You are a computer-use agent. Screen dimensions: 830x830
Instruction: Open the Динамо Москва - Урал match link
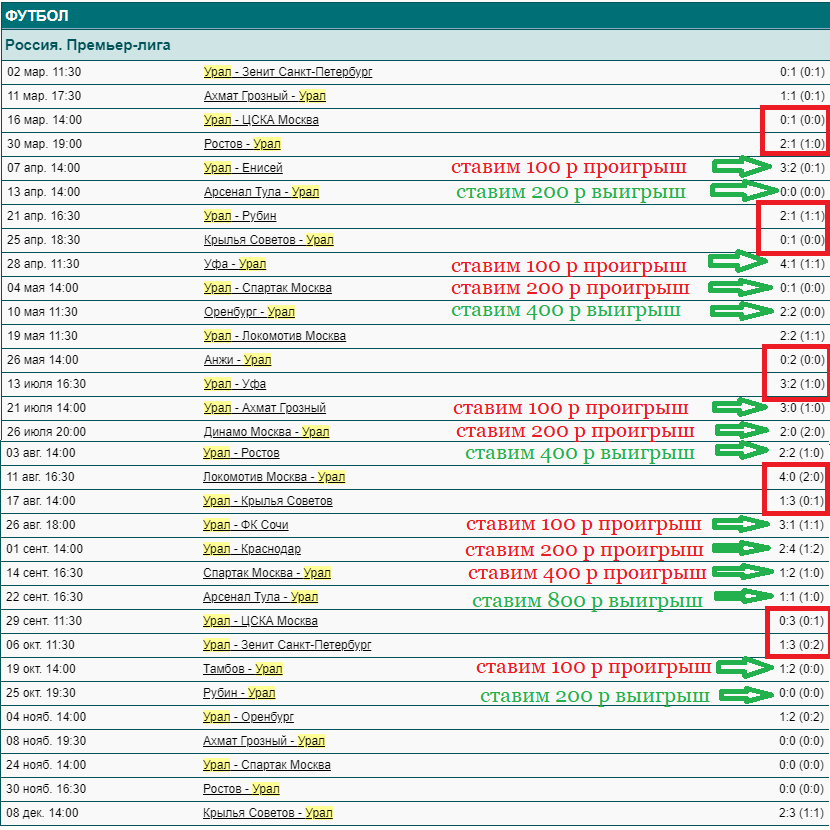pos(267,432)
